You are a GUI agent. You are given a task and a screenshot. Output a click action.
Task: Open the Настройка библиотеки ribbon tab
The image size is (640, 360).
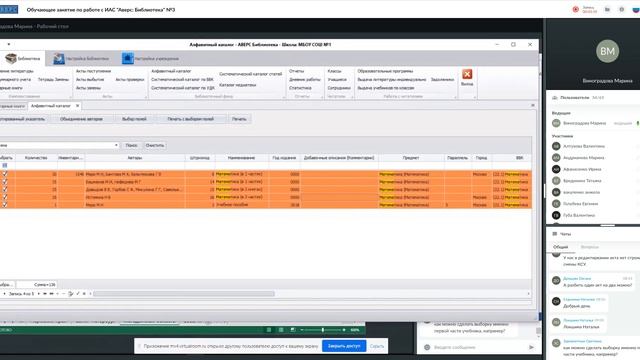point(81,58)
